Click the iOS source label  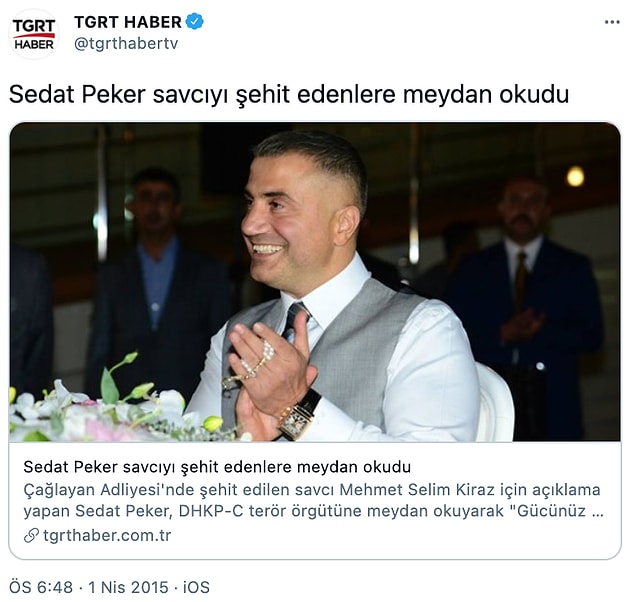[196, 587]
